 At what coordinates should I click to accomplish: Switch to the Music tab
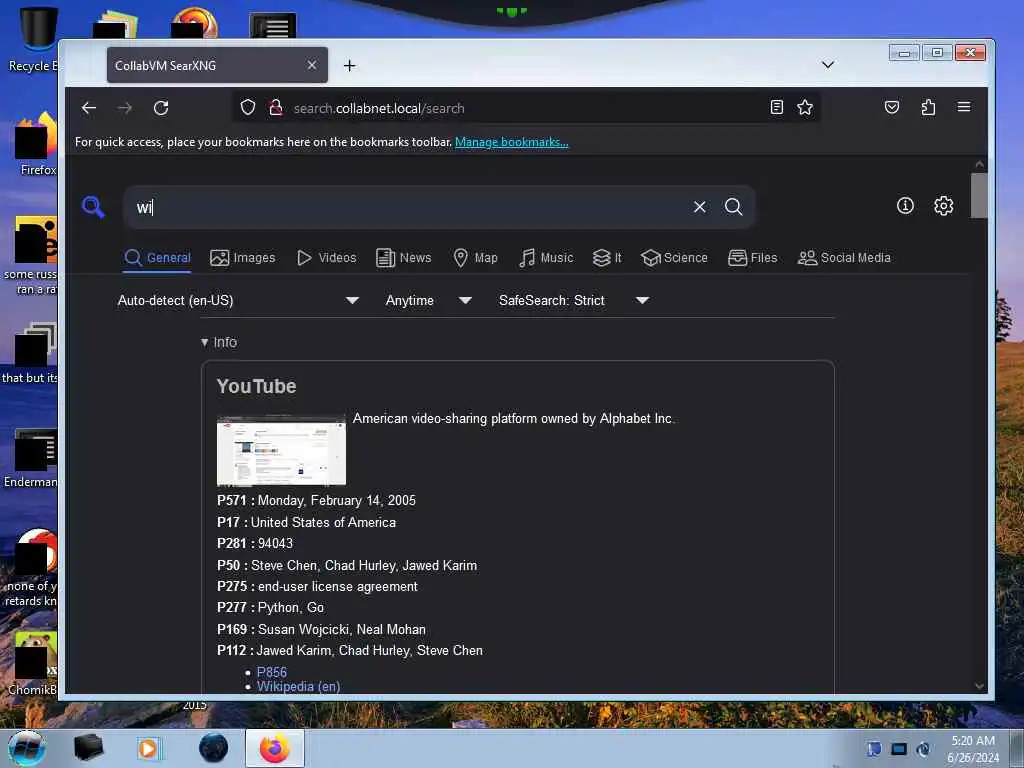click(x=546, y=258)
